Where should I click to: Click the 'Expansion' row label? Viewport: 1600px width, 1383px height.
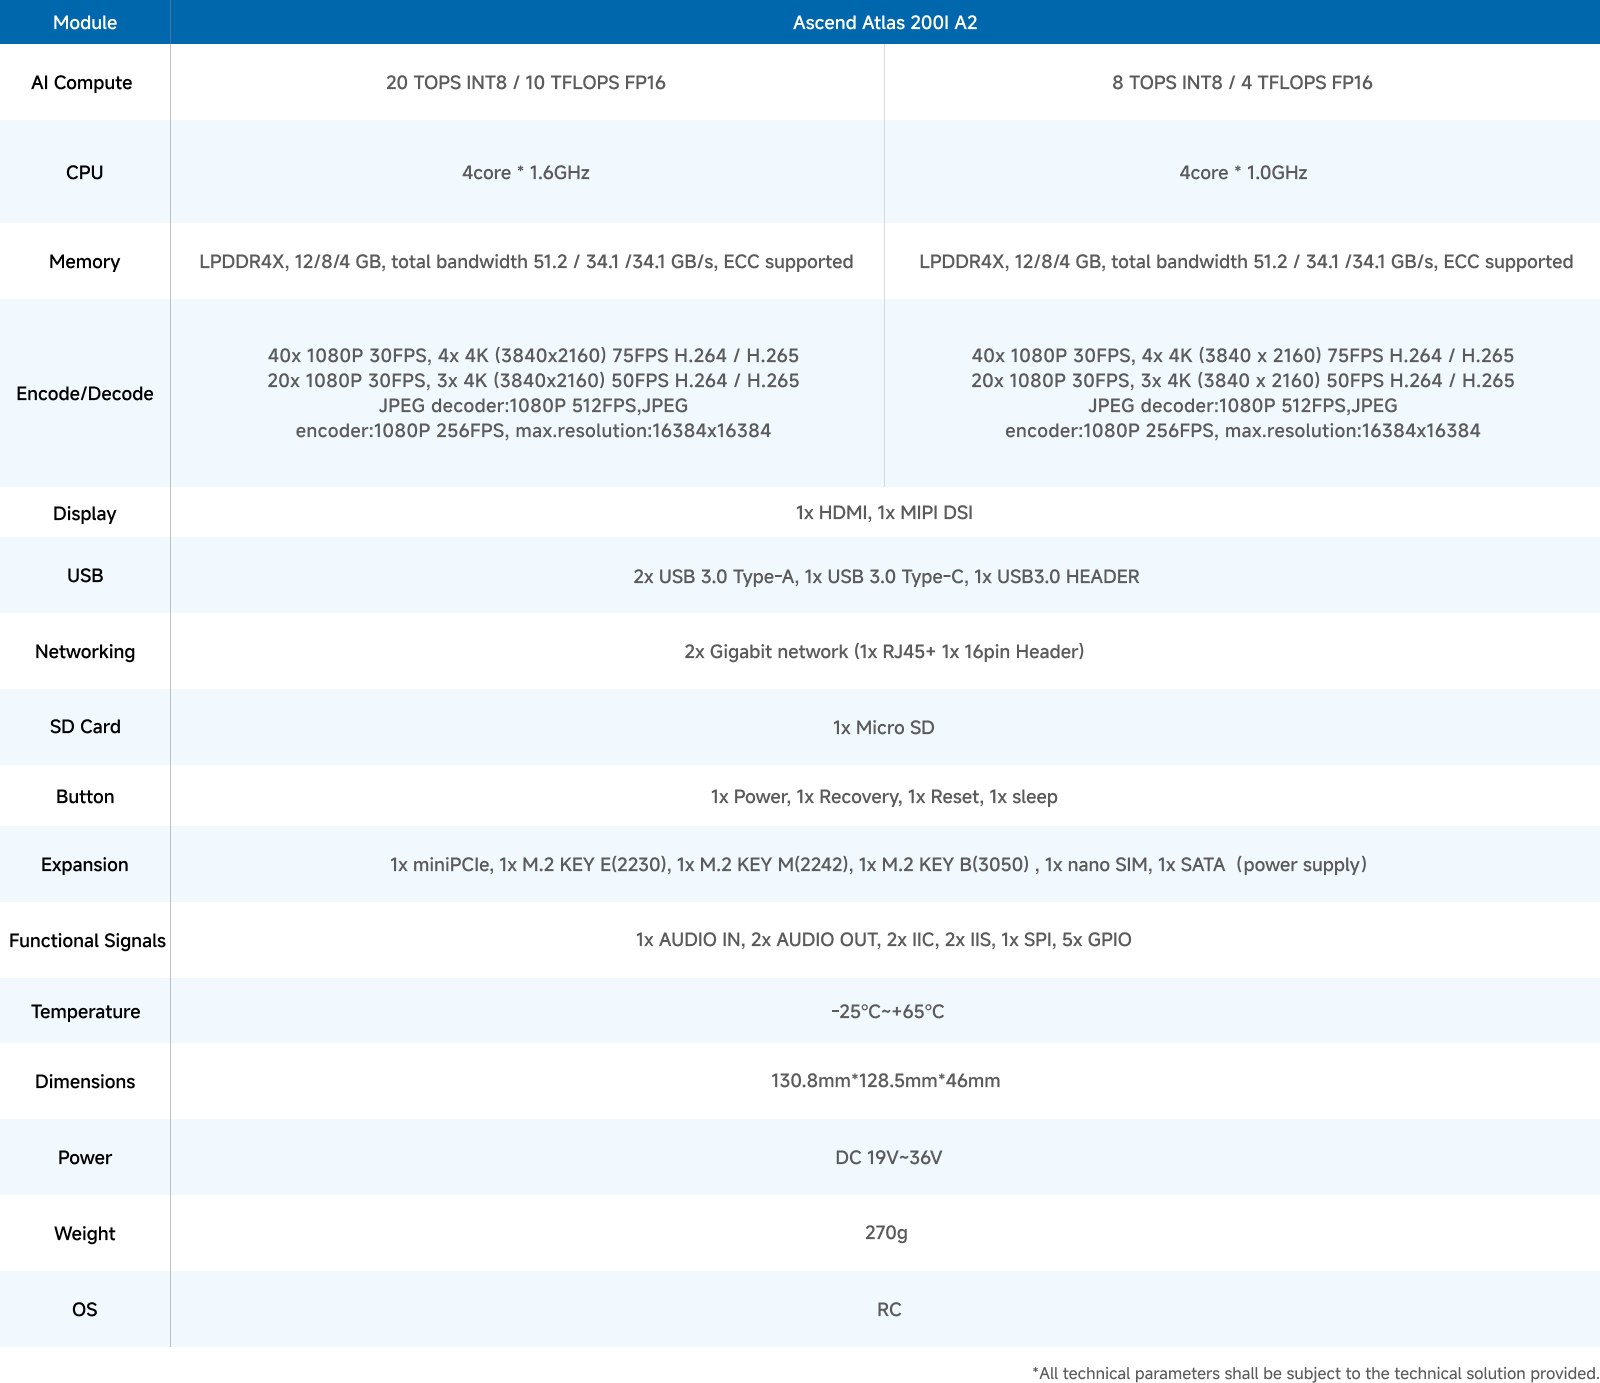point(85,865)
